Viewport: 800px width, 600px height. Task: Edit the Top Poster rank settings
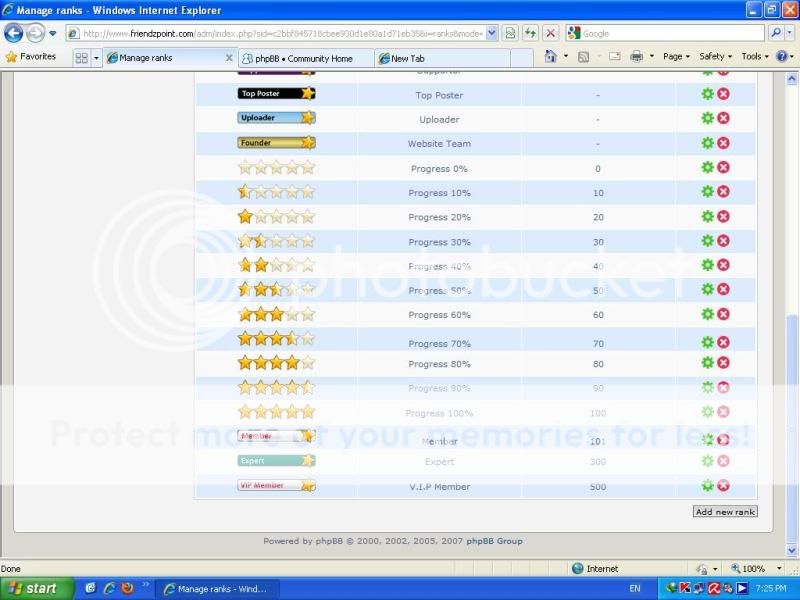[x=708, y=95]
